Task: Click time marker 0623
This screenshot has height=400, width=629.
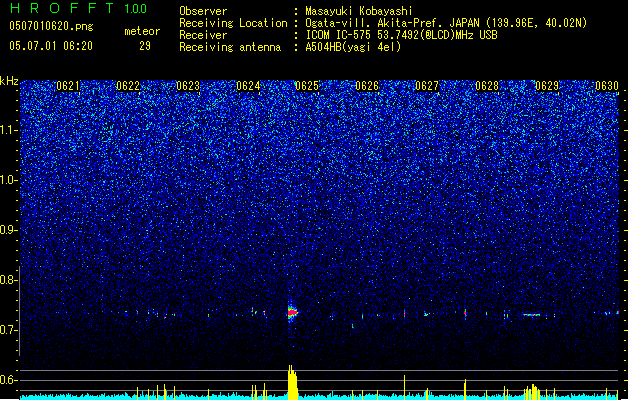Action: [x=188, y=86]
